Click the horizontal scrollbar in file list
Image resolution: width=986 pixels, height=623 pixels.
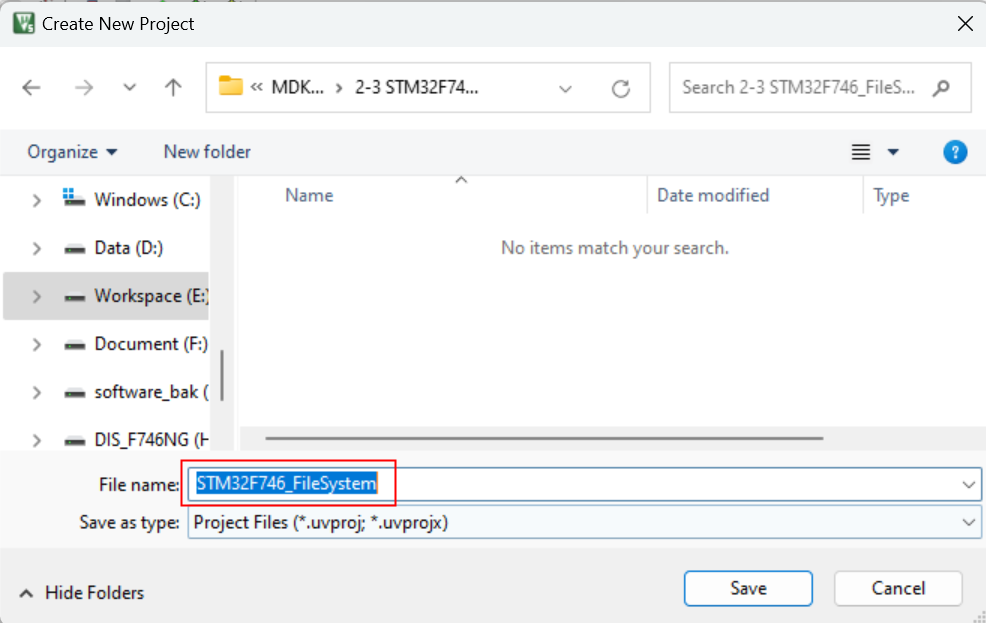tap(544, 438)
